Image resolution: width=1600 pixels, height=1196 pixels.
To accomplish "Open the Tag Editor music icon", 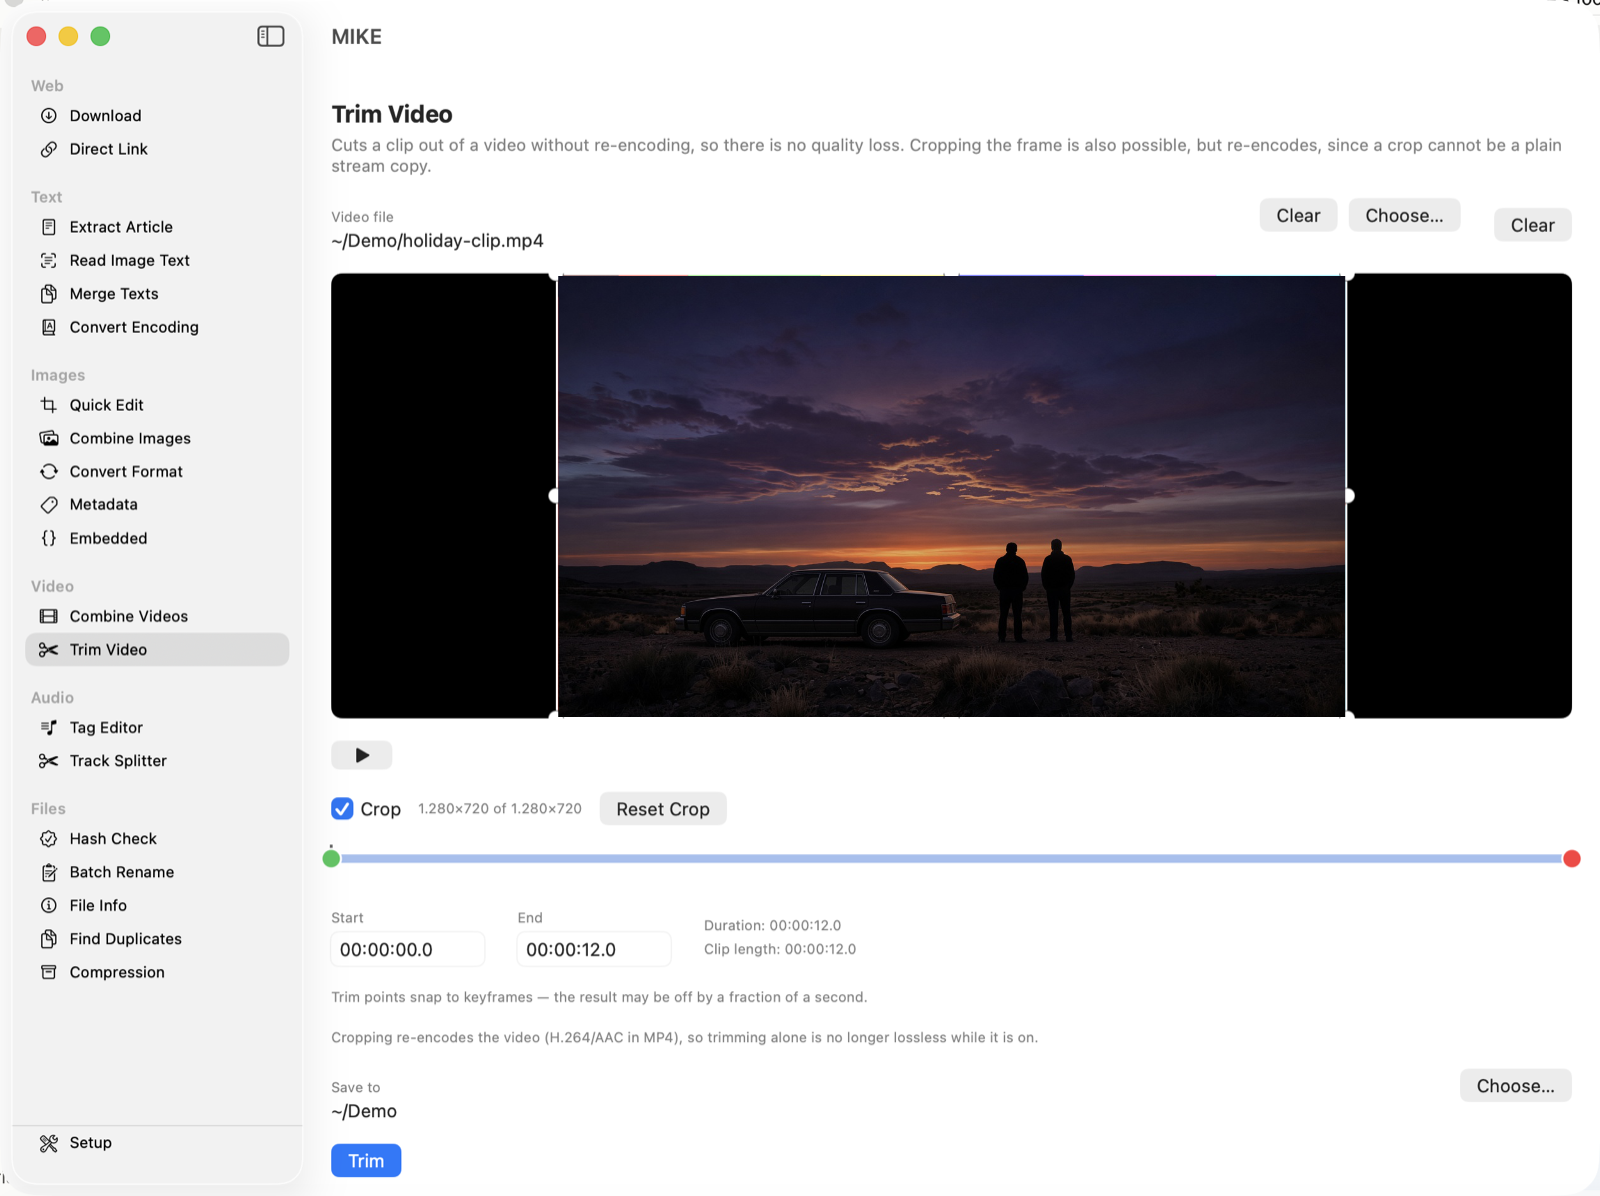I will click(48, 727).
